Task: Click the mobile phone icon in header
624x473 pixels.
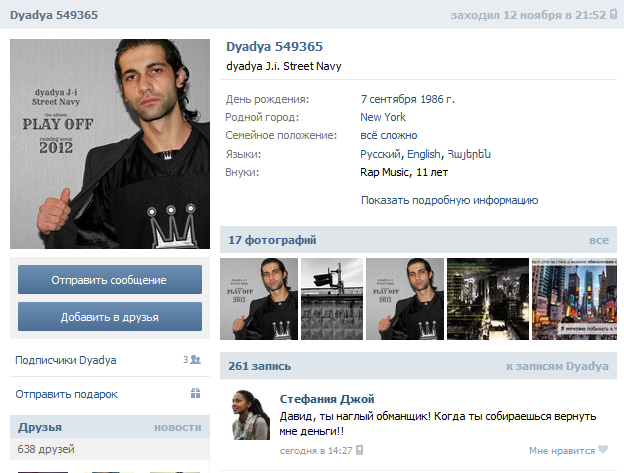Action: pos(613,14)
